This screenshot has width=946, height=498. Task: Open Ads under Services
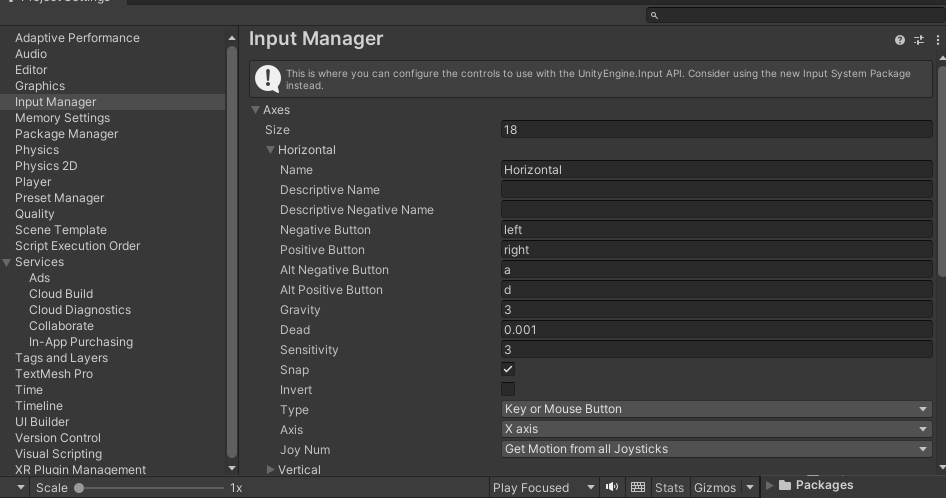coord(39,278)
